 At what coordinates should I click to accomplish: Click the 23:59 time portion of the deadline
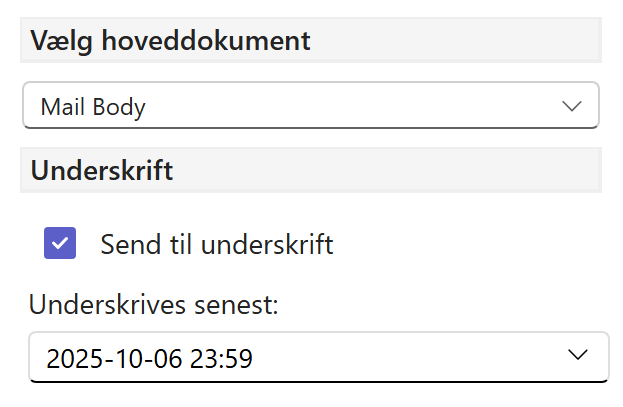tap(223, 358)
